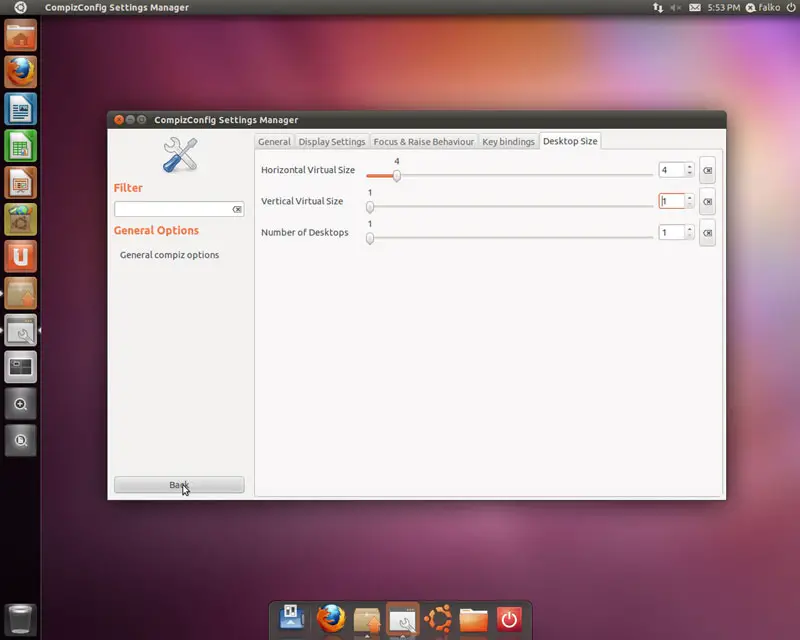The height and width of the screenshot is (640, 800).
Task: Click the Horizontal Virtual Size value box
Action: click(x=671, y=170)
